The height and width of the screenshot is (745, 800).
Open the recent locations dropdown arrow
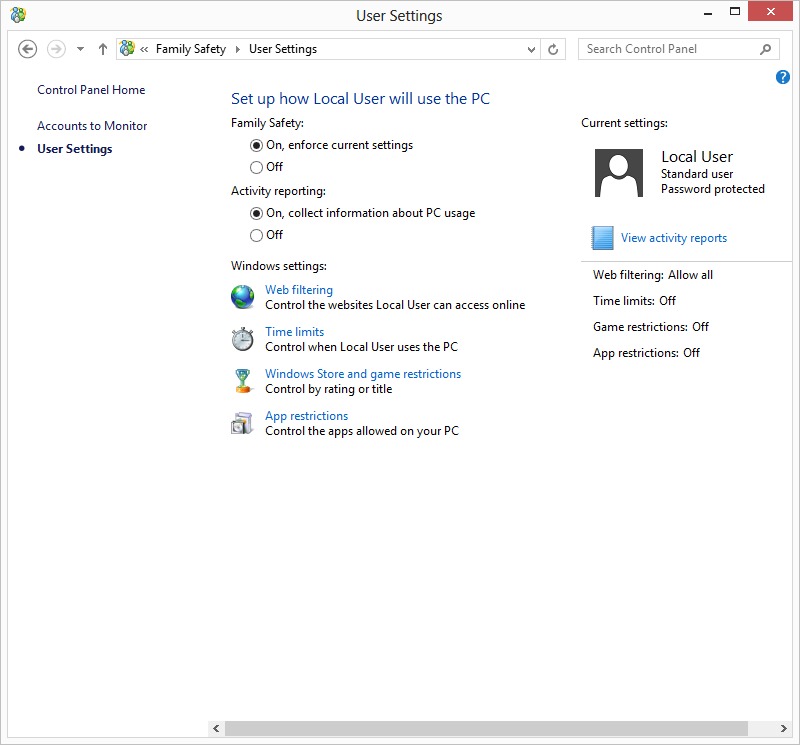[x=80, y=49]
